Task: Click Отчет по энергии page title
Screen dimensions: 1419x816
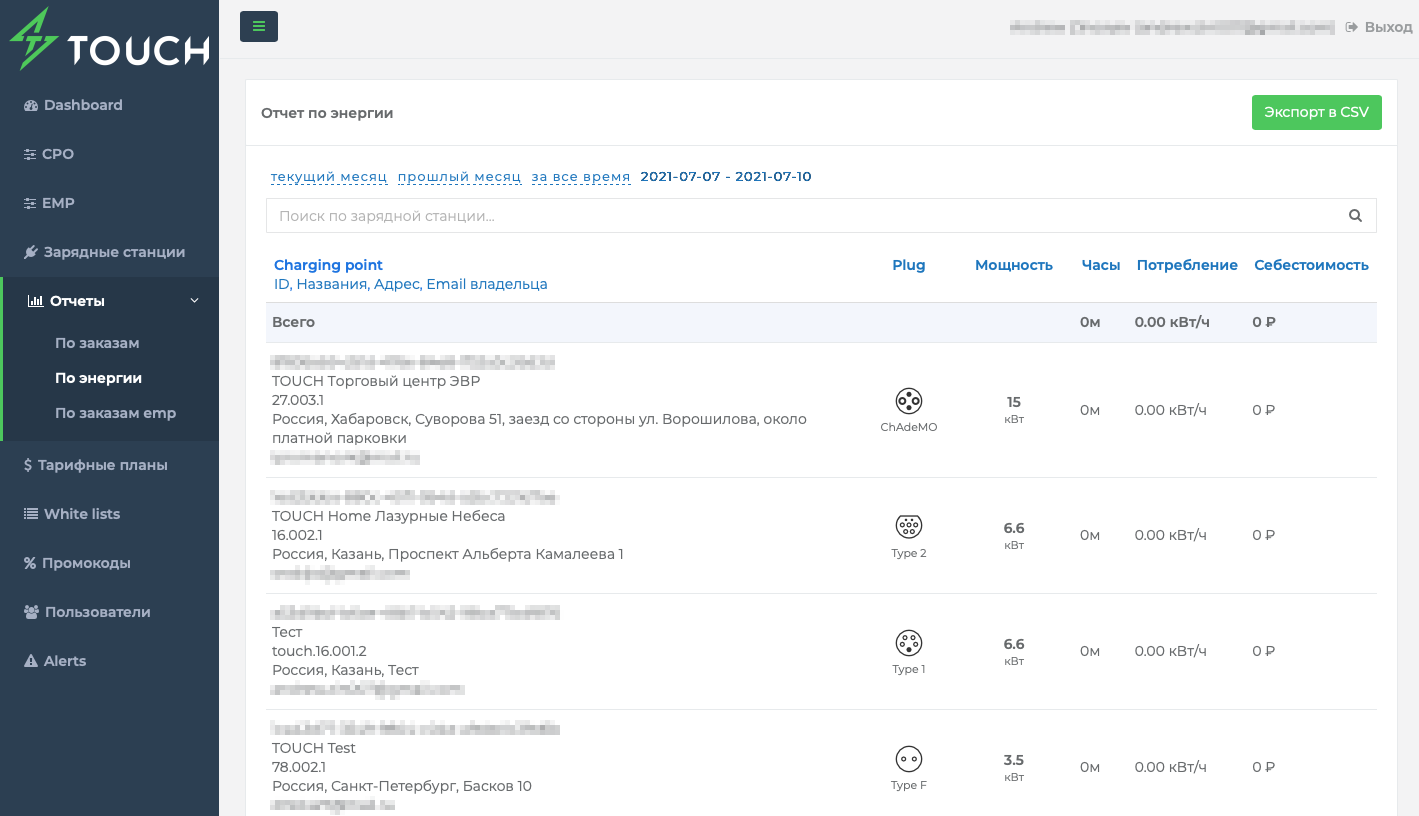Action: click(x=327, y=113)
